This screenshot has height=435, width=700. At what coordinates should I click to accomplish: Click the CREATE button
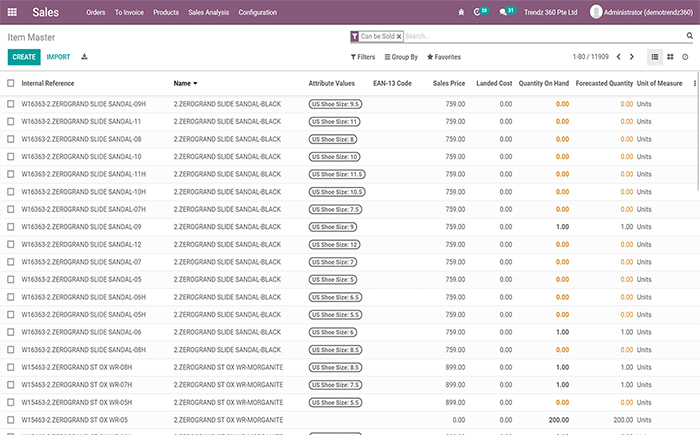pos(23,57)
